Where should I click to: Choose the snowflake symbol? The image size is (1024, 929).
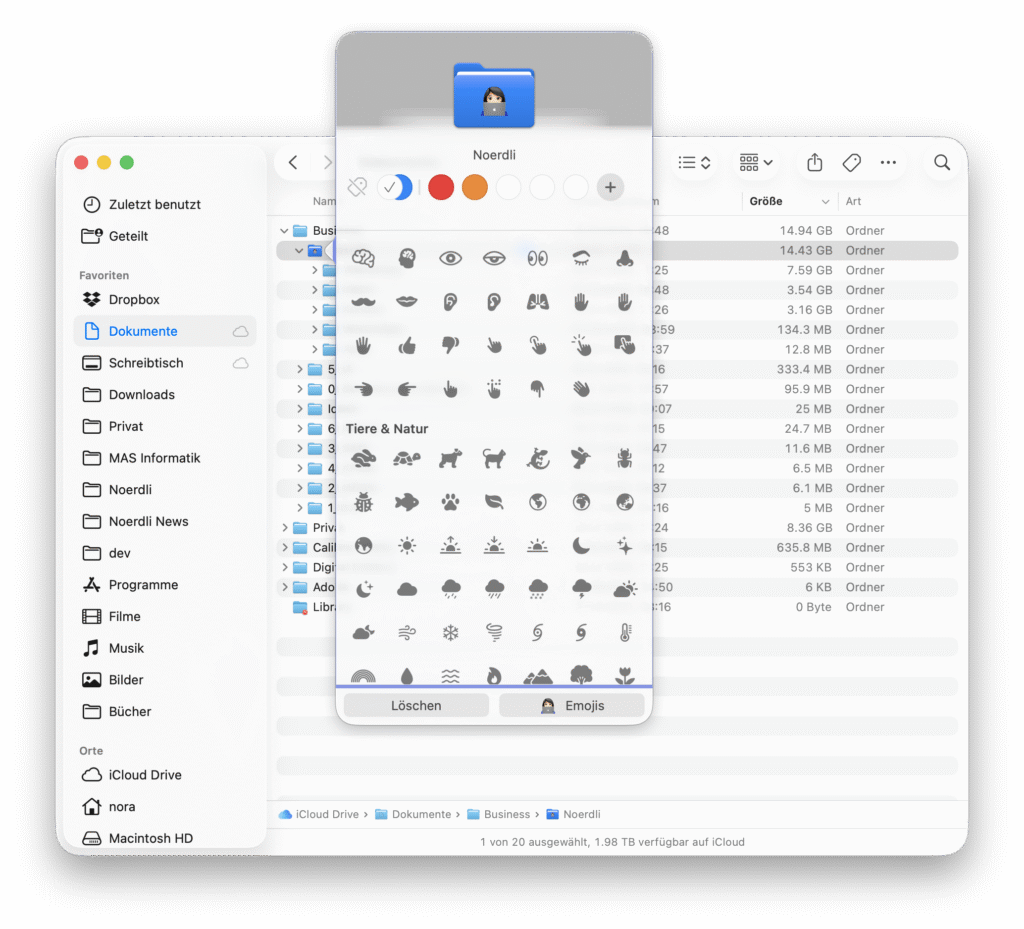coord(450,633)
